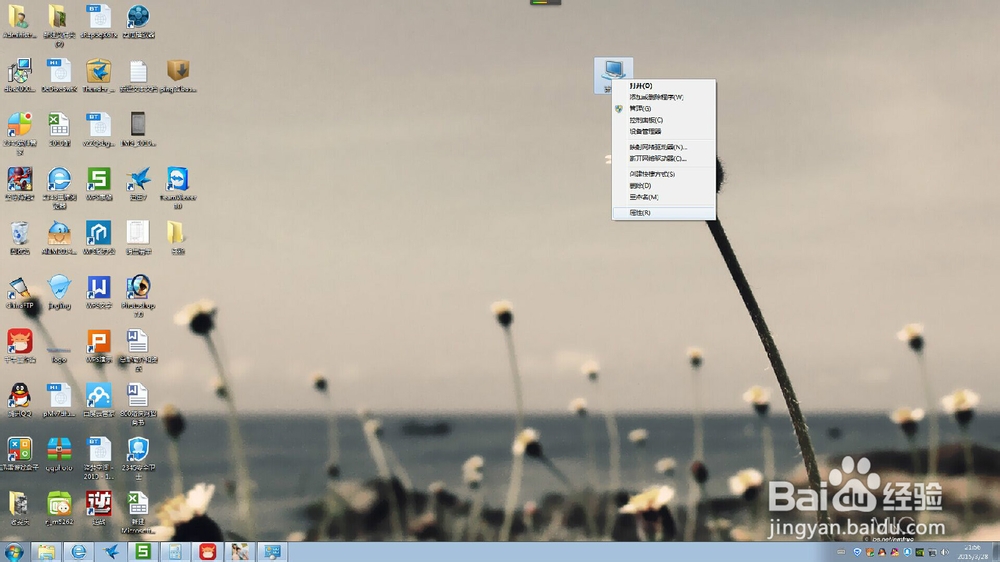The height and width of the screenshot is (562, 1000).
Task: Click Properties (R) at the menu bottom
Action: click(x=663, y=212)
